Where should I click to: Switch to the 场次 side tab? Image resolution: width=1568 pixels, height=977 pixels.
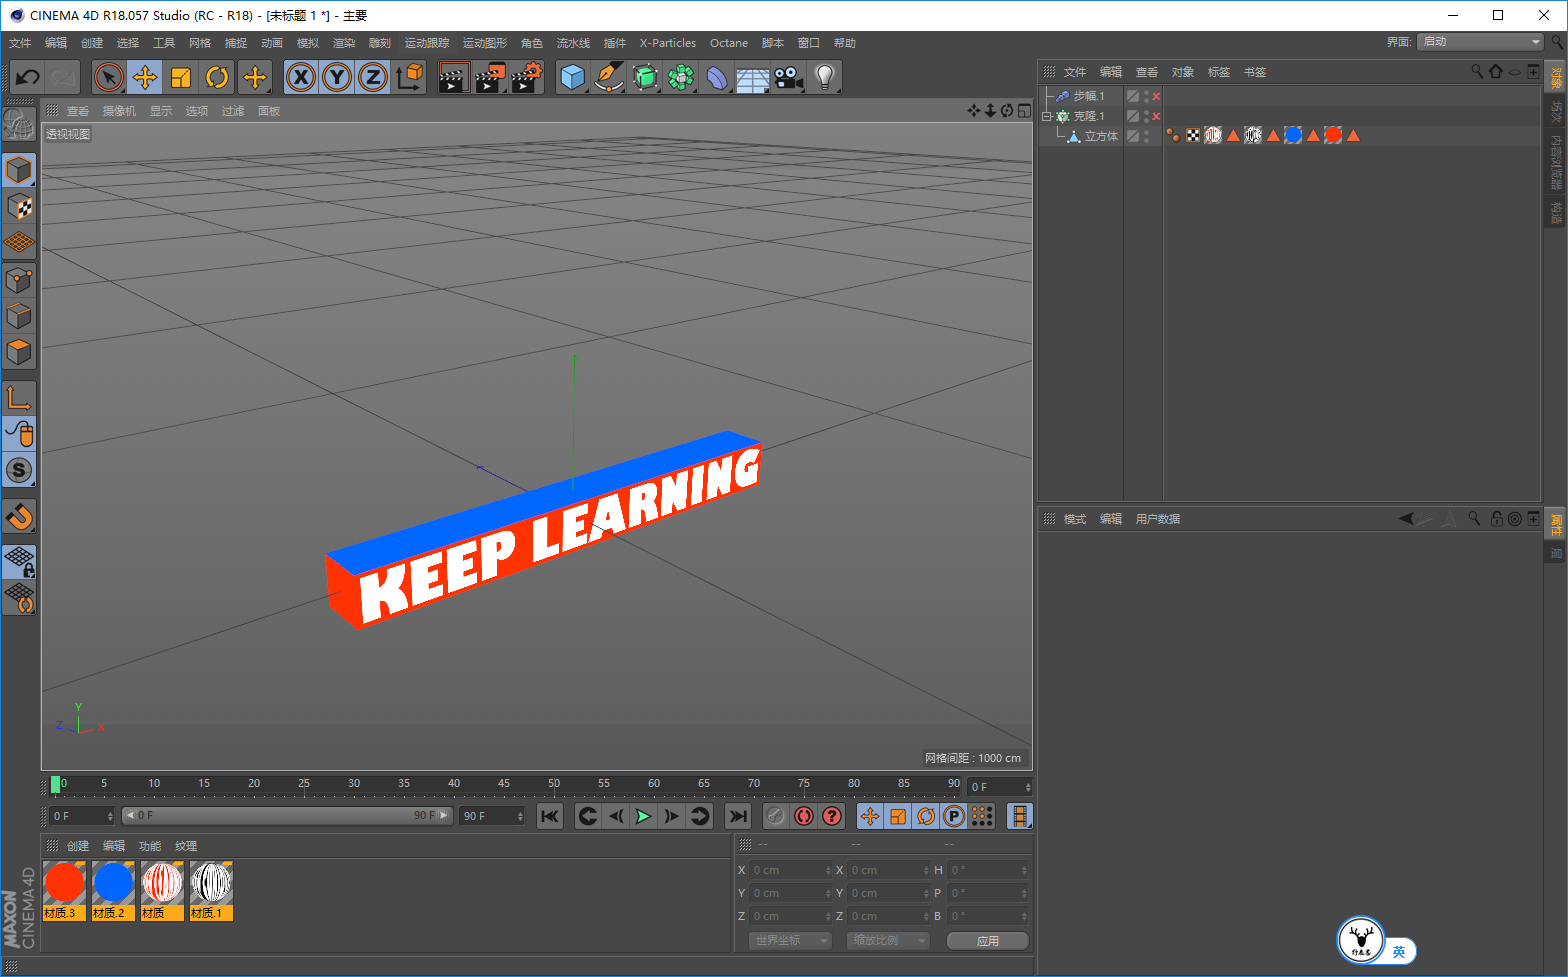(1556, 110)
